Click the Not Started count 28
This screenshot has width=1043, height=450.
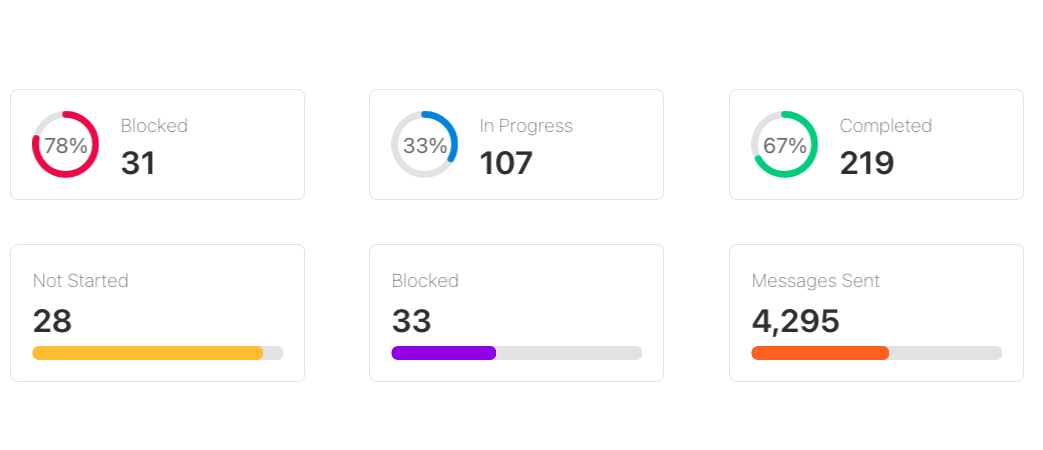(52, 321)
